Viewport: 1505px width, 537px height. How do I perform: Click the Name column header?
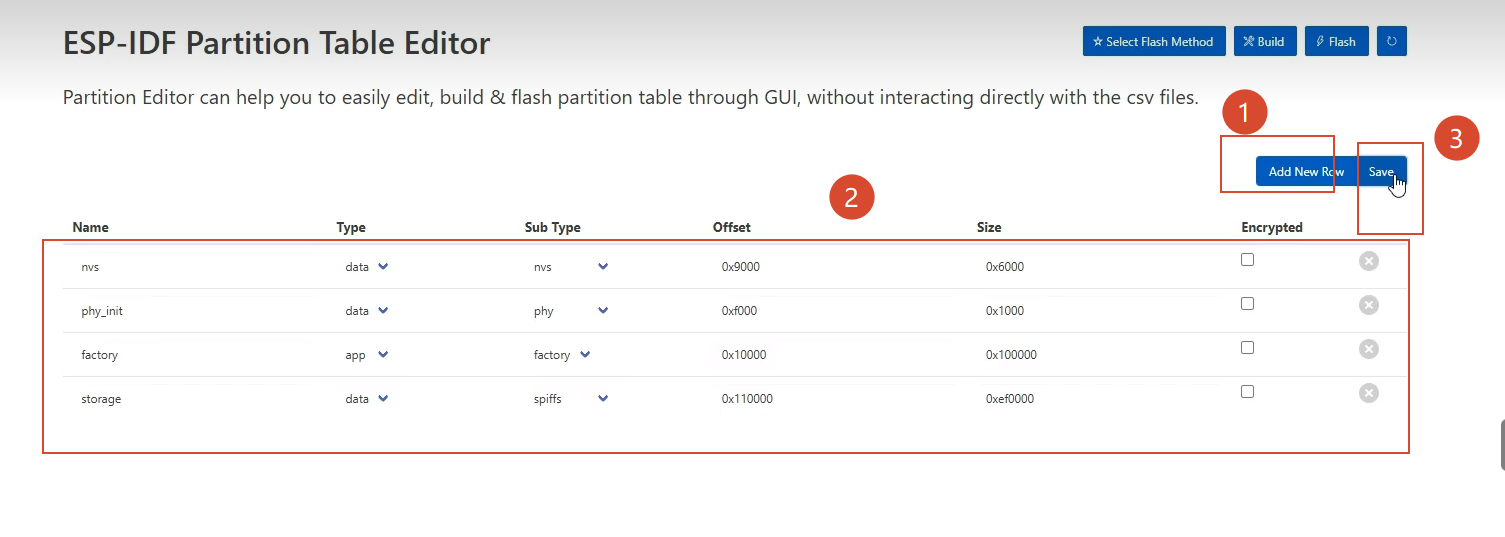[x=91, y=227]
